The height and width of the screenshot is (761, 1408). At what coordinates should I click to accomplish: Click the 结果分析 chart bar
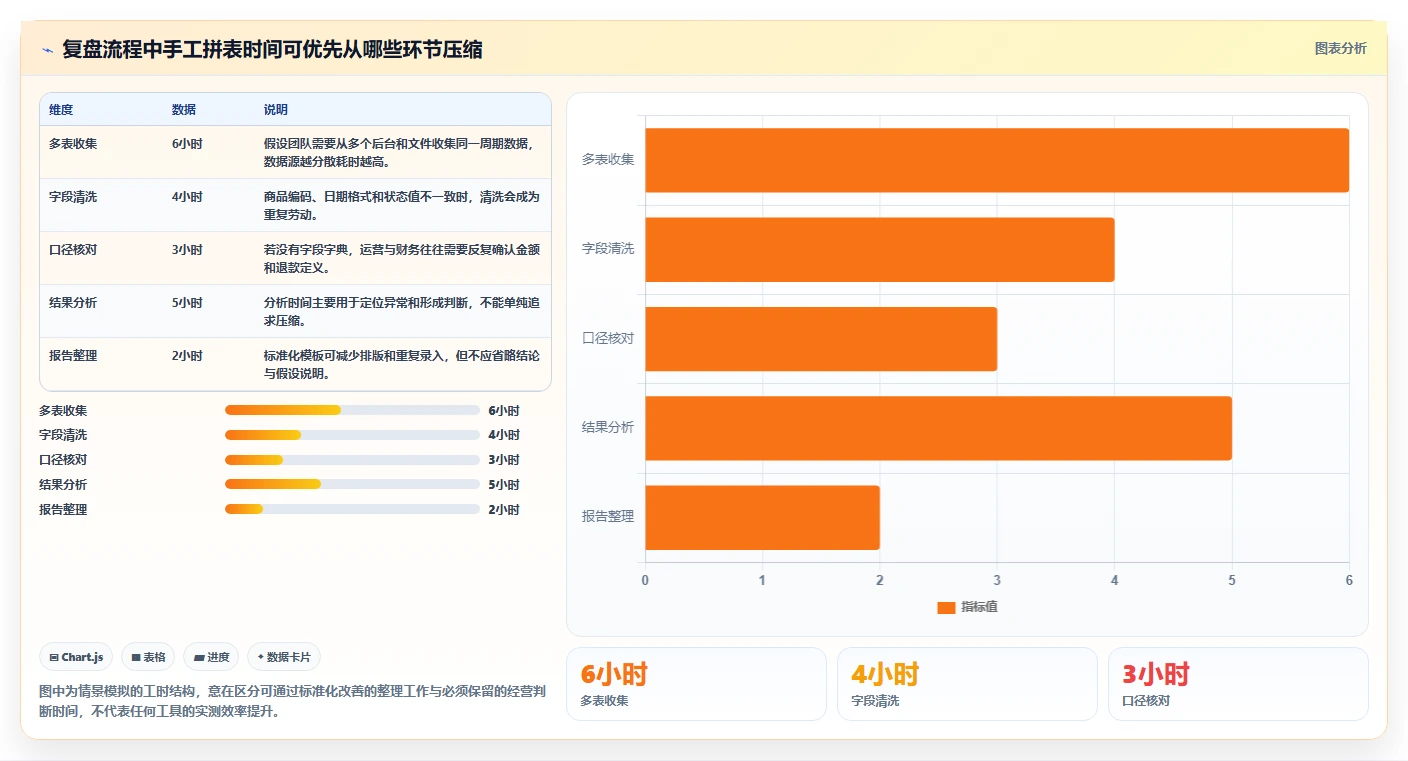938,428
